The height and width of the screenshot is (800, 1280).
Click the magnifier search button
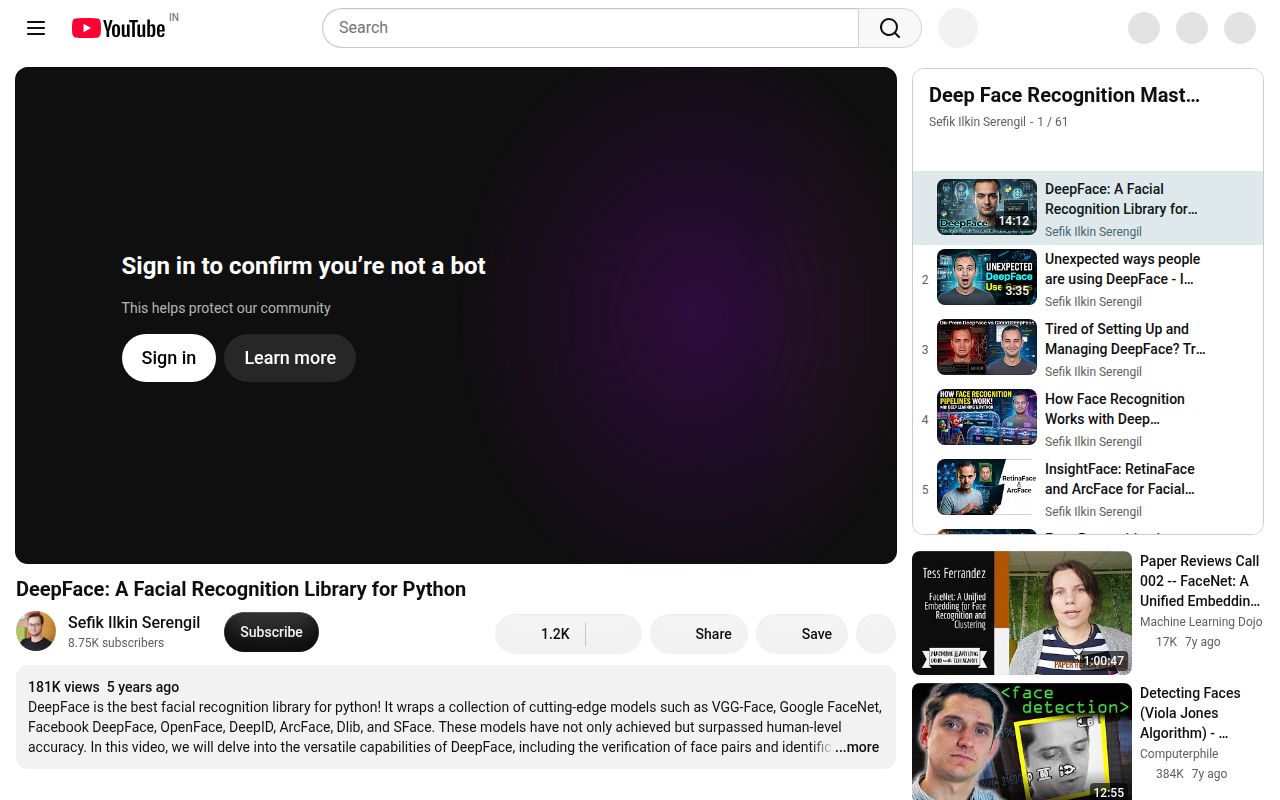pyautogui.click(x=890, y=28)
